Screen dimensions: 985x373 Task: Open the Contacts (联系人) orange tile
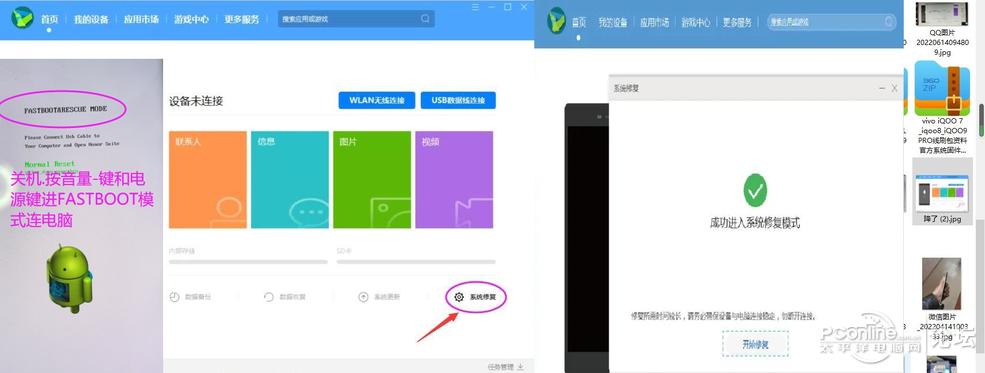[x=208, y=180]
